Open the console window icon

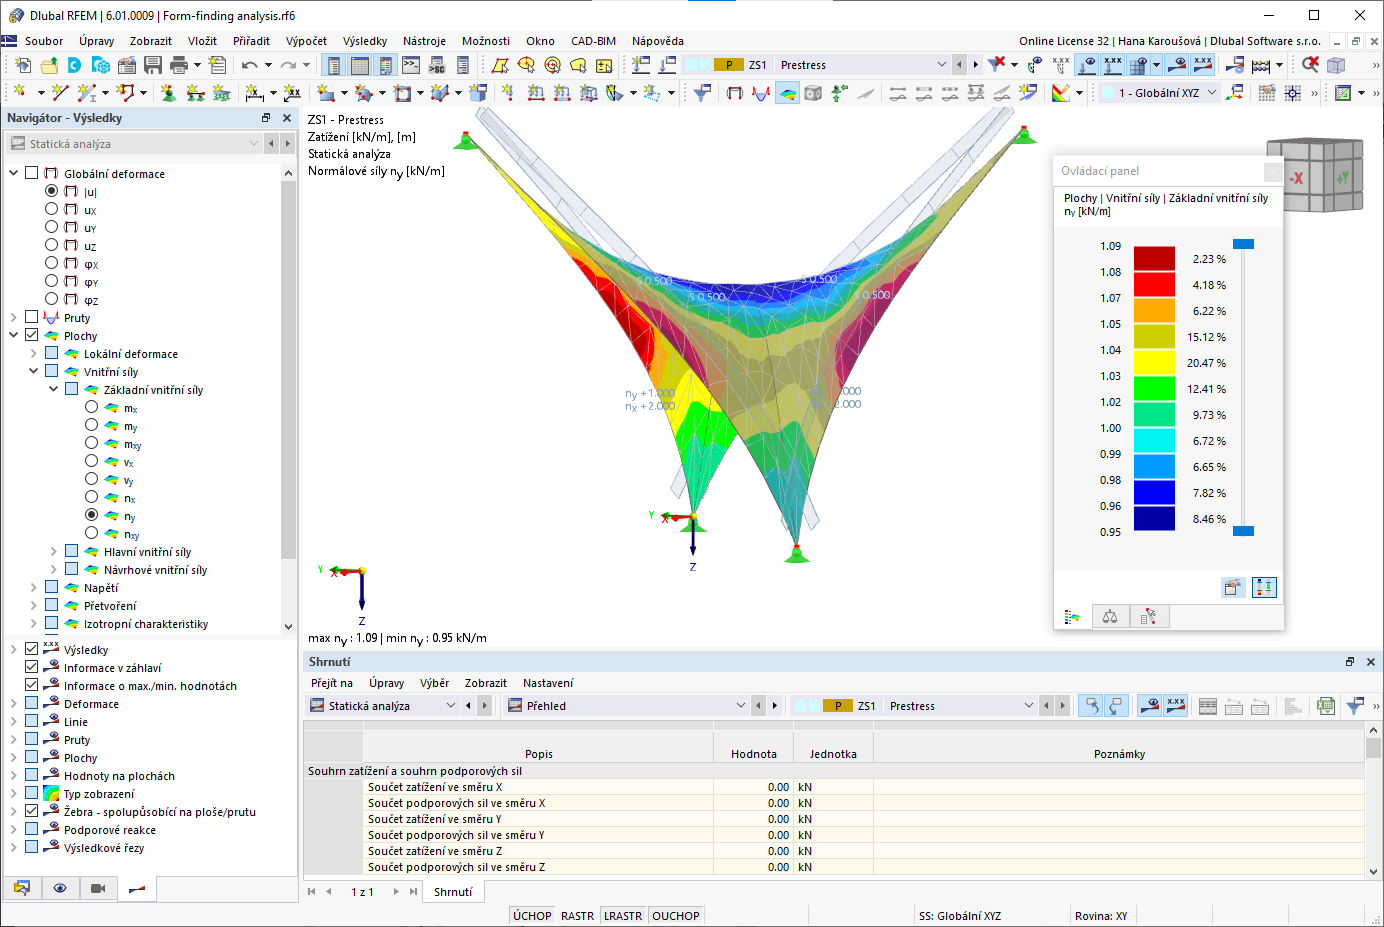411,65
